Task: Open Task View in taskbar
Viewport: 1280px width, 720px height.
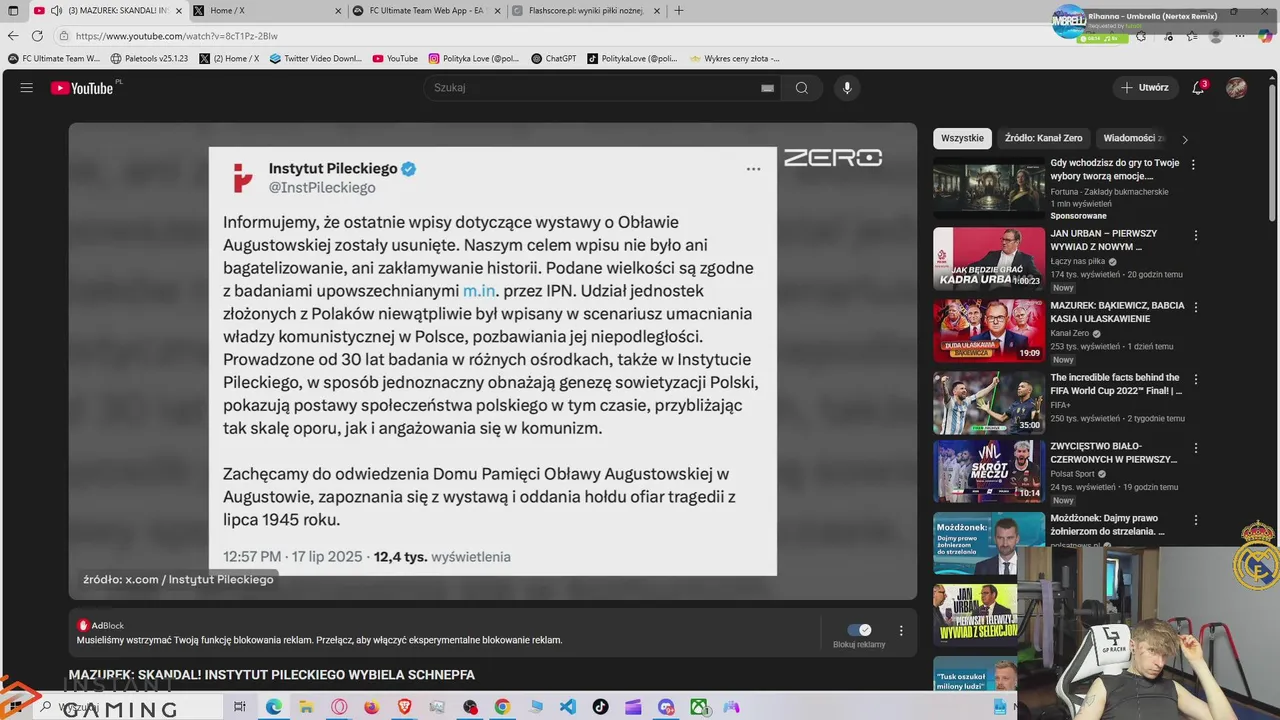Action: pyautogui.click(x=240, y=707)
